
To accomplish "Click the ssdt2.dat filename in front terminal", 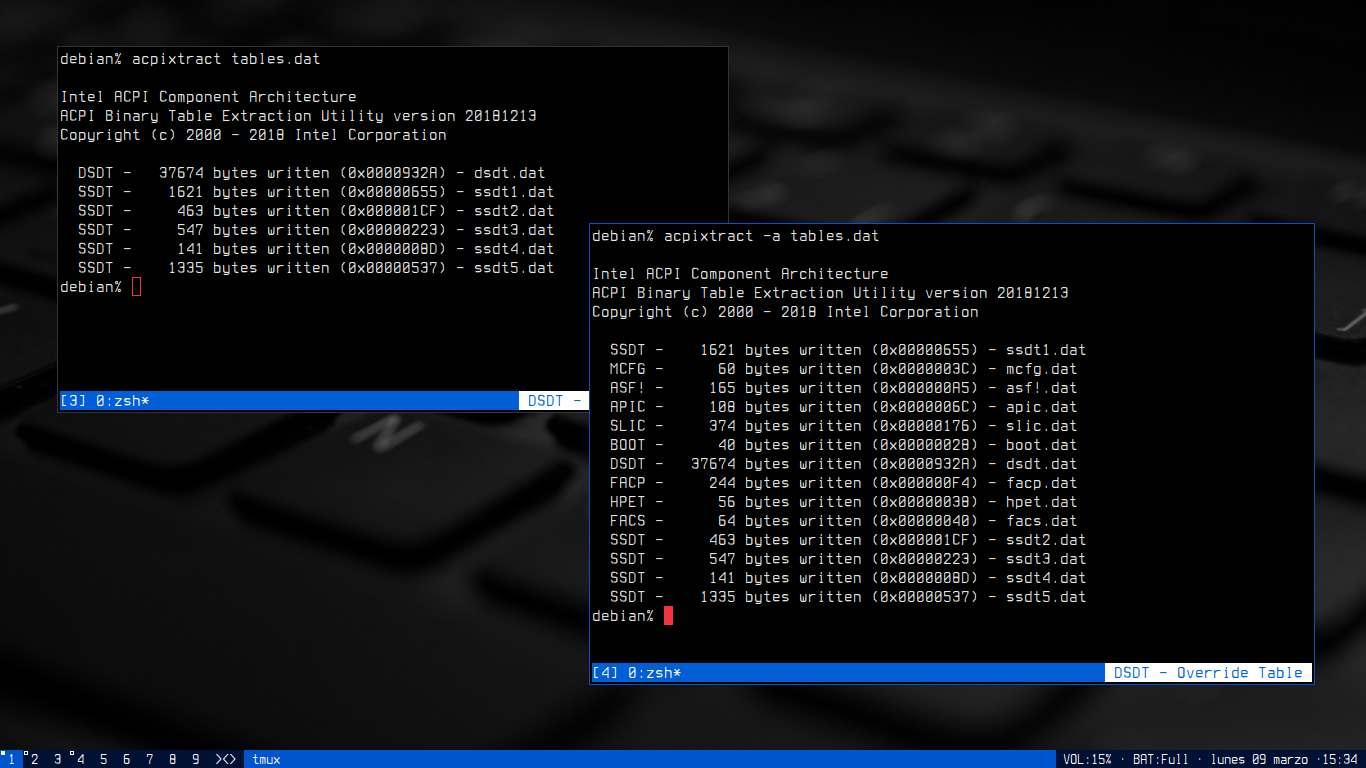I will click(1046, 540).
